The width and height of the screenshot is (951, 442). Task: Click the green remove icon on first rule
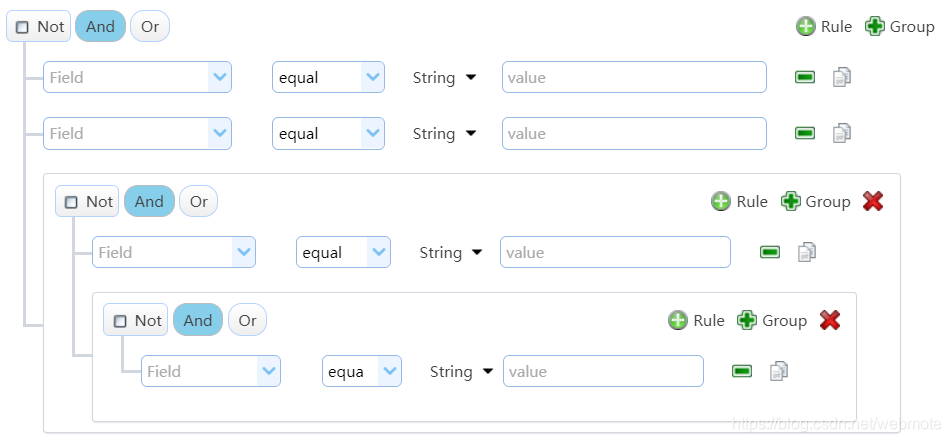(805, 77)
